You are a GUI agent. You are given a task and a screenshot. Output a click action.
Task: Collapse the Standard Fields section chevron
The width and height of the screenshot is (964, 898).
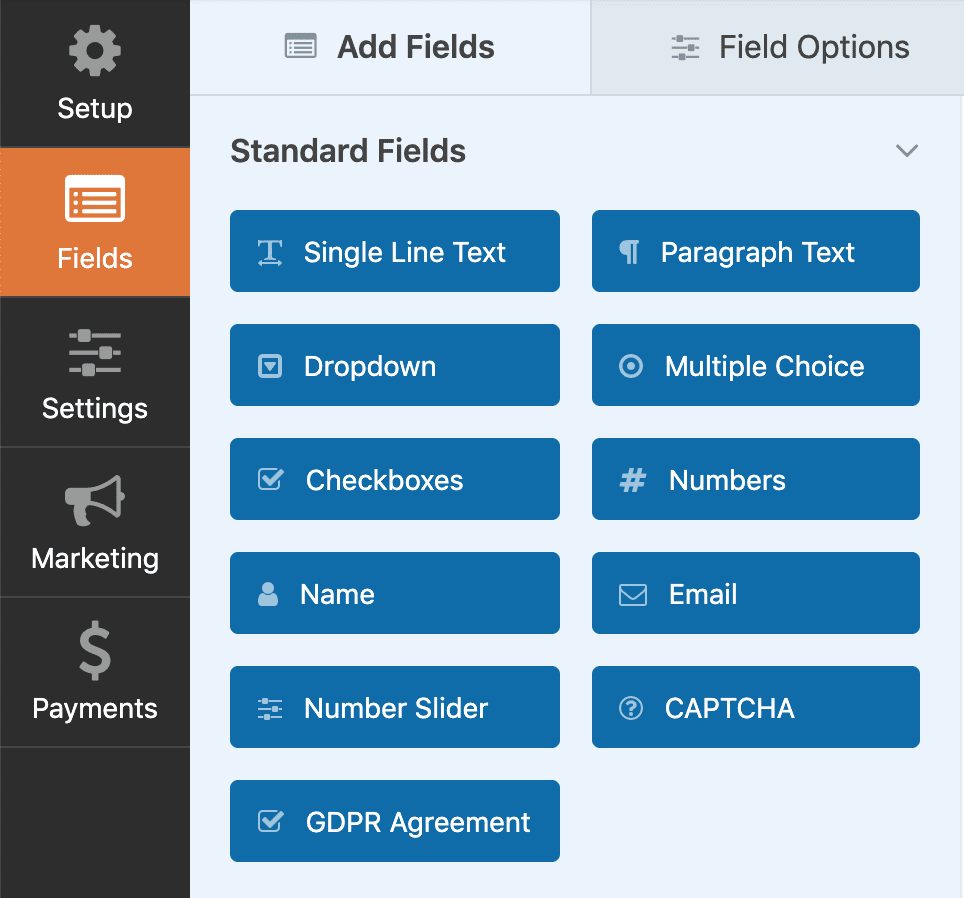(907, 151)
